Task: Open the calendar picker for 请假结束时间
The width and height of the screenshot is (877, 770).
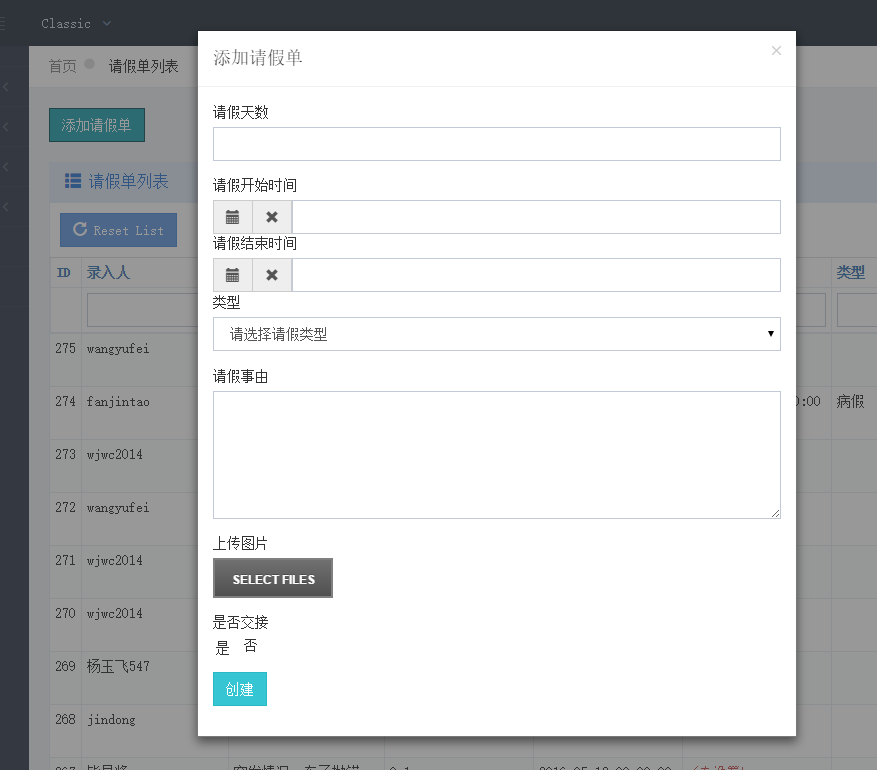Action: coord(232,275)
